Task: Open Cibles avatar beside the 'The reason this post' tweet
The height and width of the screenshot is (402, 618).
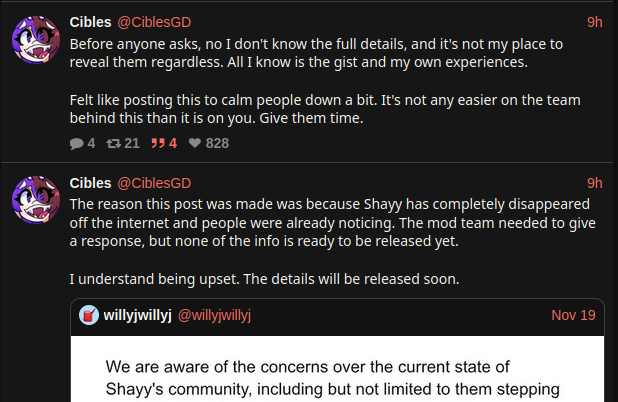Action: [35, 199]
